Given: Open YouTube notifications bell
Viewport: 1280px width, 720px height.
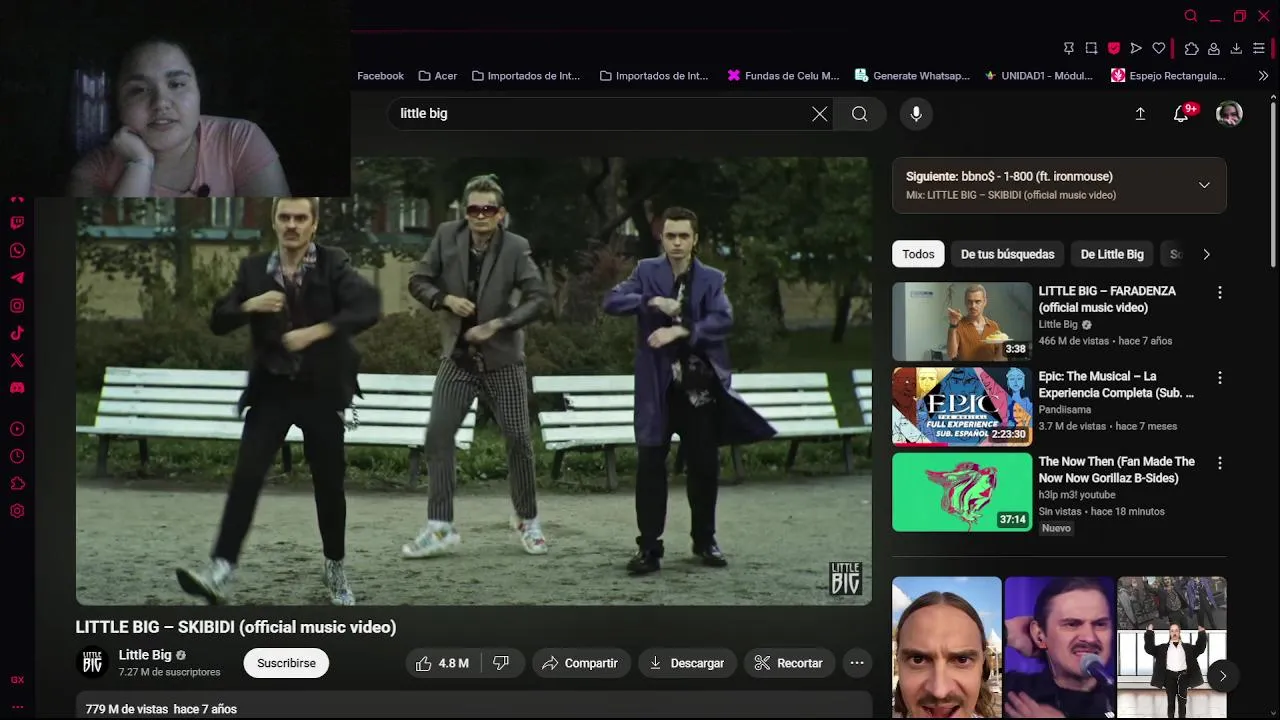Looking at the screenshot, I should [1182, 114].
